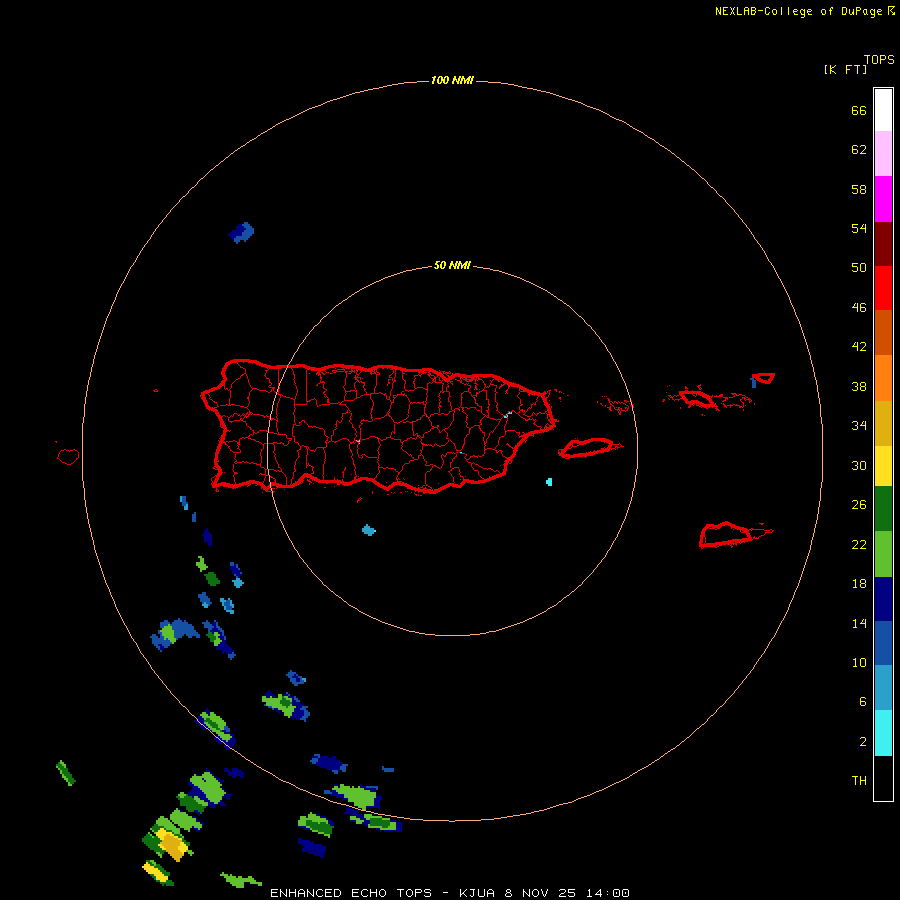Viewport: 900px width, 900px height.
Task: Click the gold legend swatch
Action: pyautogui.click(x=883, y=424)
